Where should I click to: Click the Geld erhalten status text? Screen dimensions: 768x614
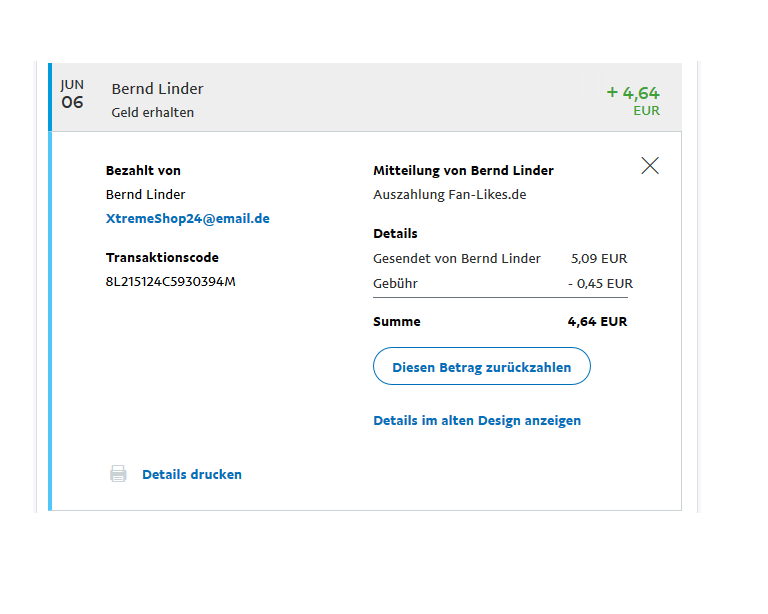coord(153,113)
